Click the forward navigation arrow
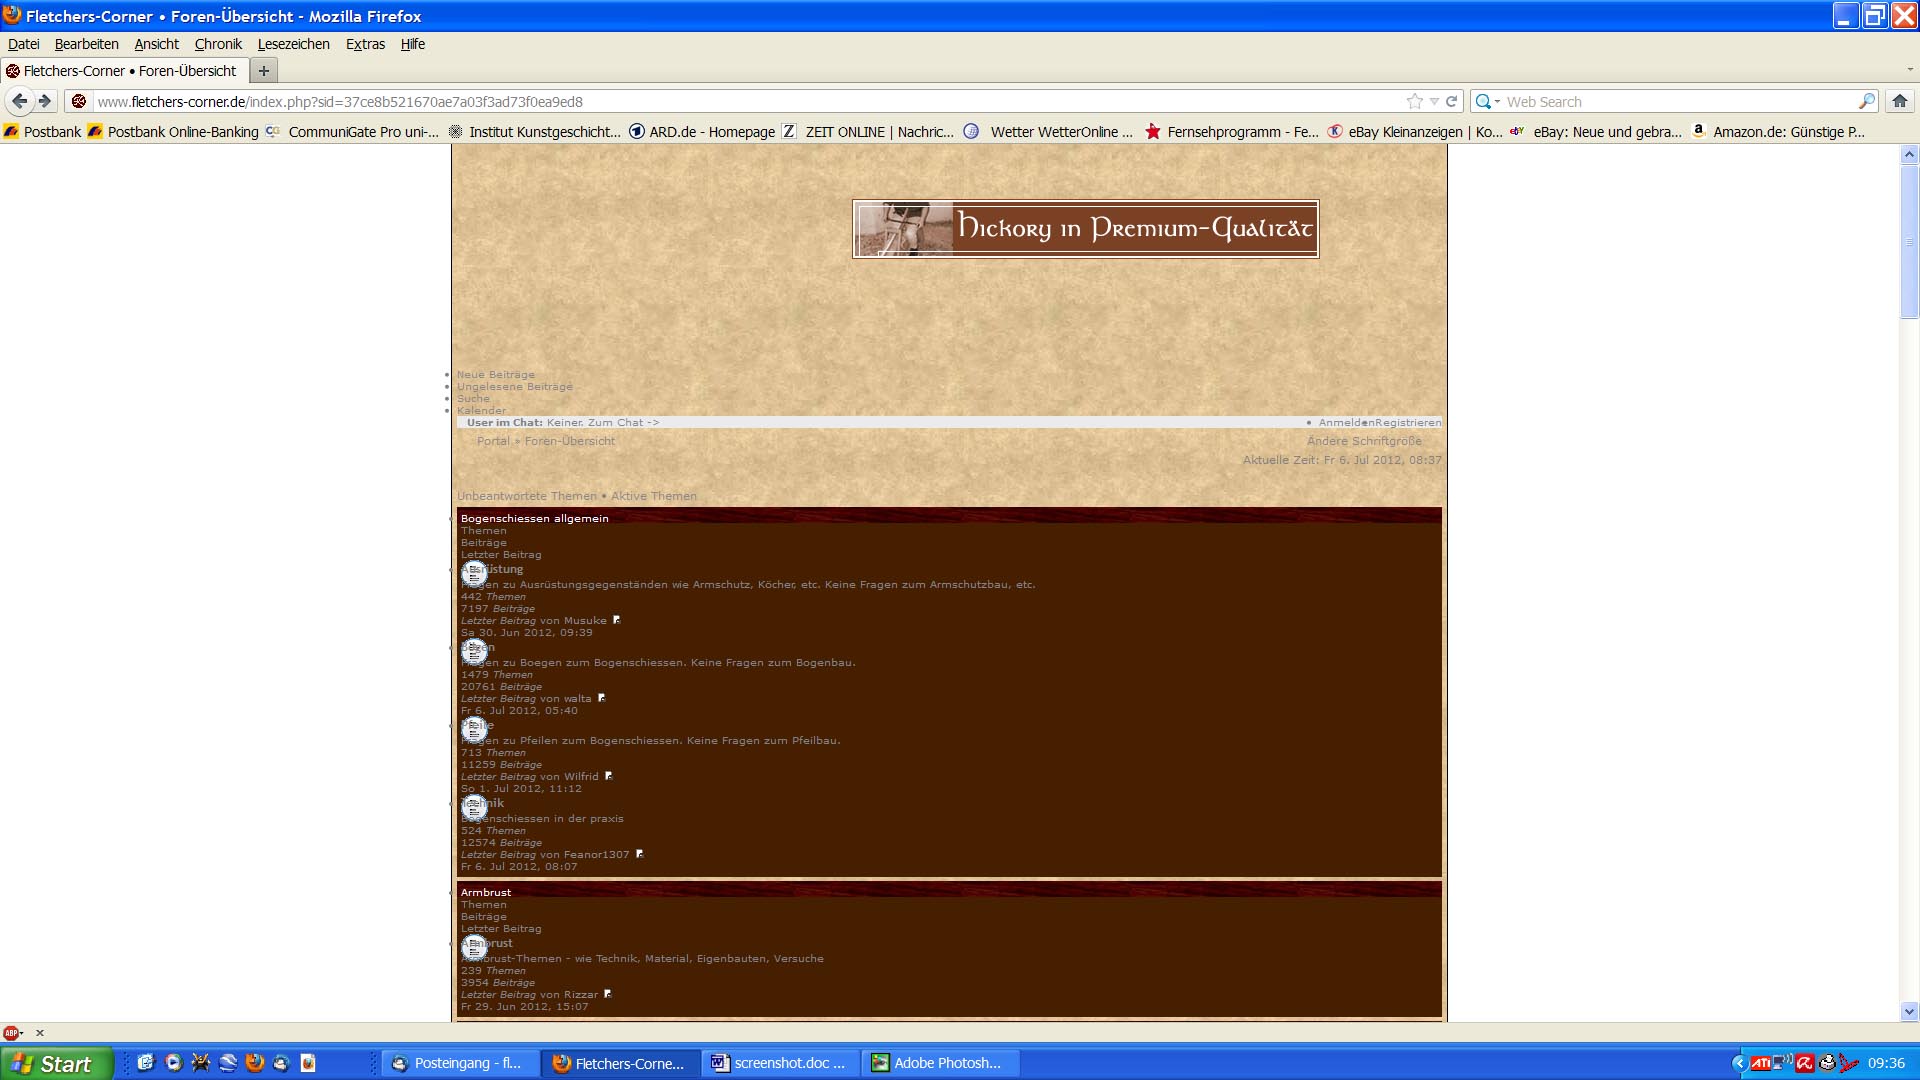 pos(45,101)
